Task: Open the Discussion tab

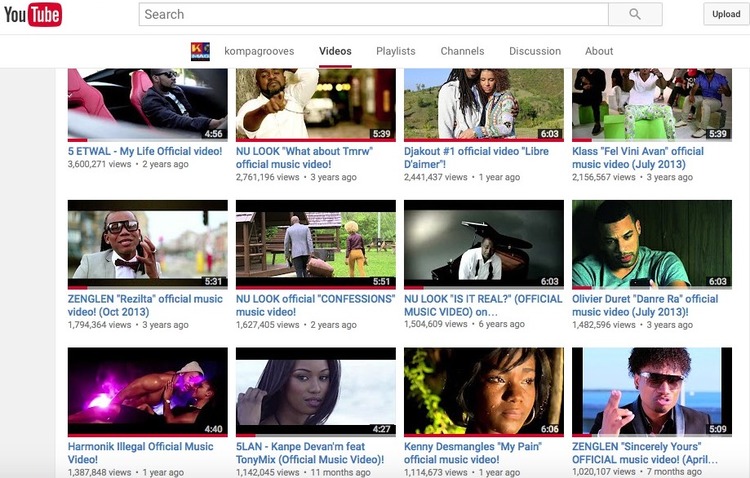Action: [535, 51]
